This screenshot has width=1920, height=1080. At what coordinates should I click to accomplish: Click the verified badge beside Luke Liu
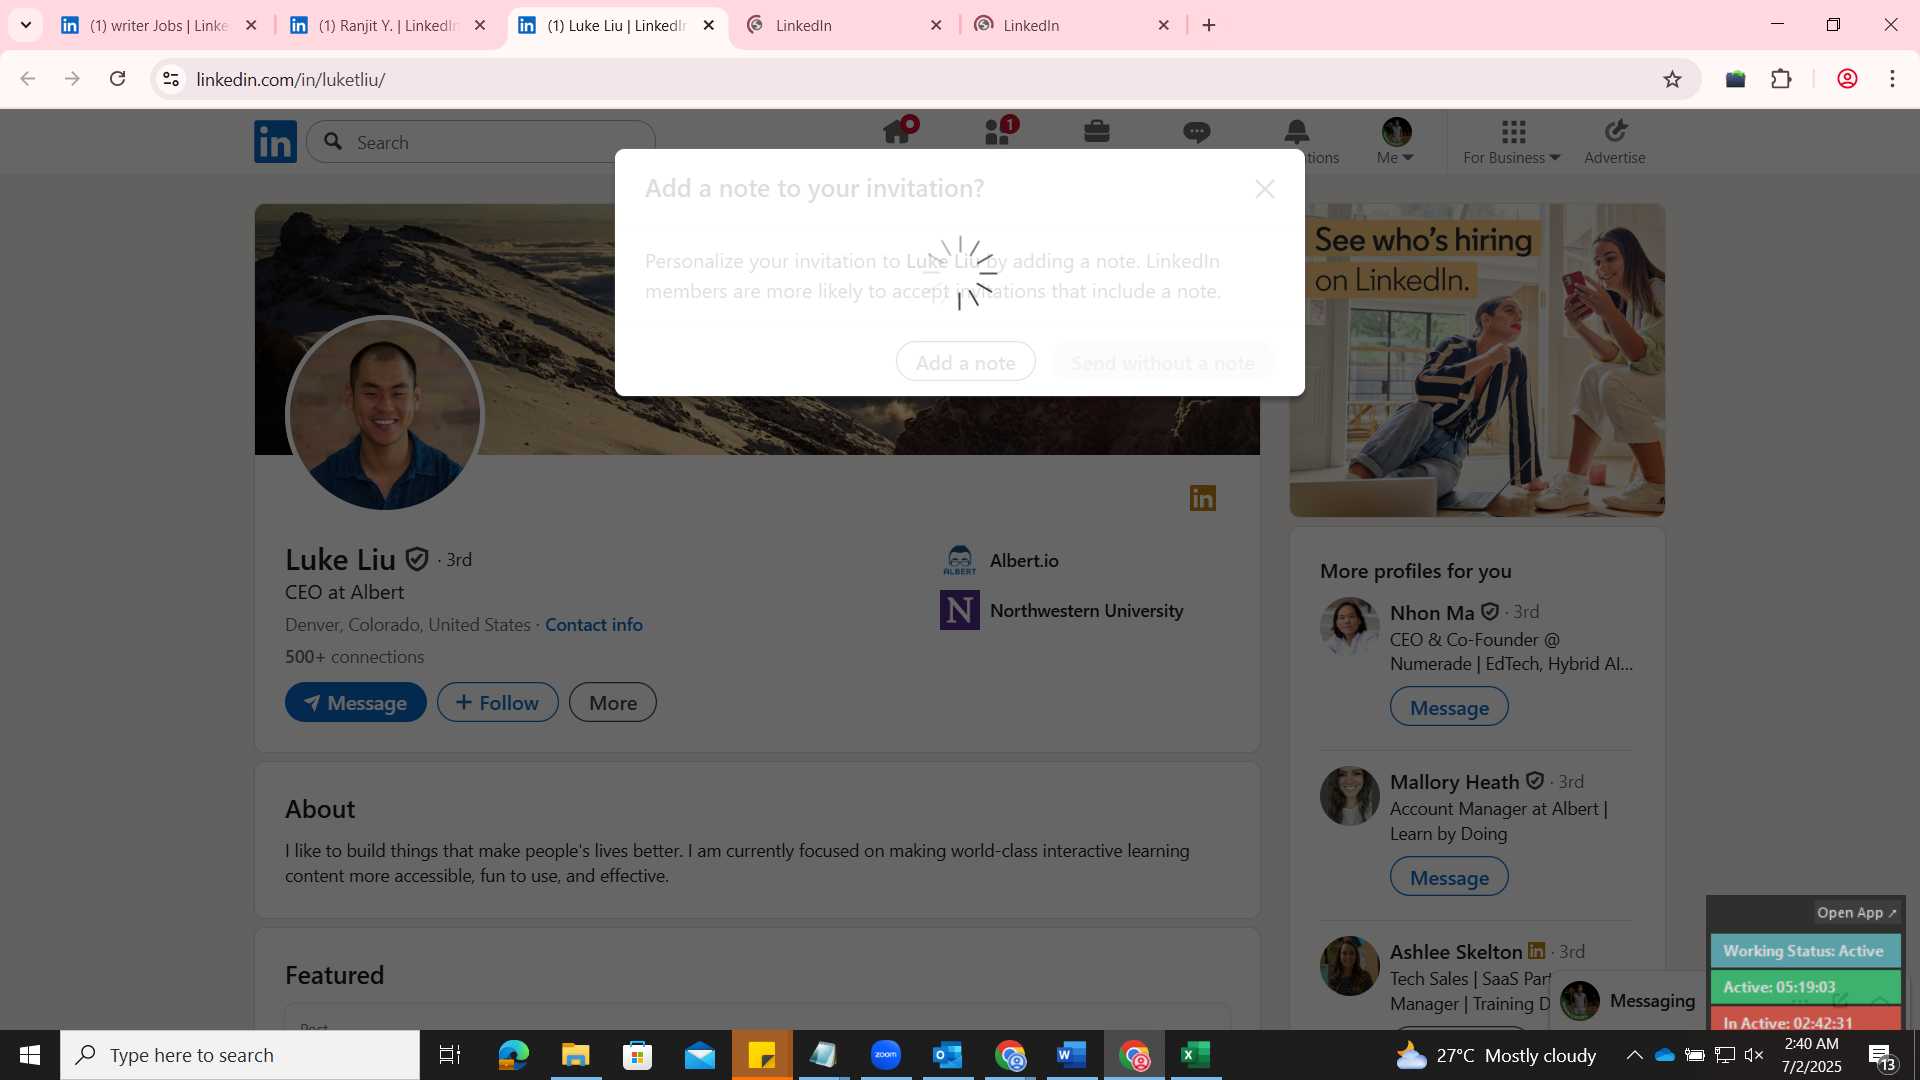[x=417, y=559]
